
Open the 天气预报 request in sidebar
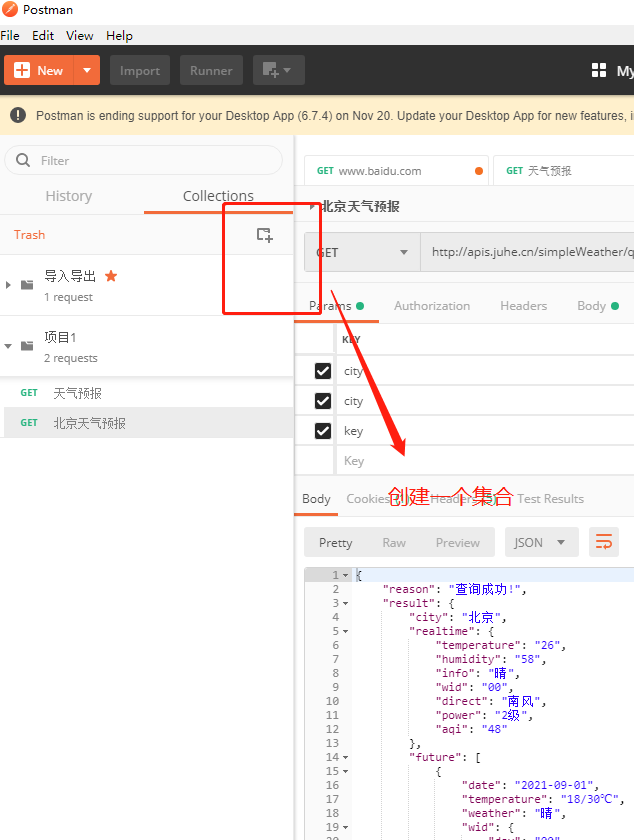(148, 393)
